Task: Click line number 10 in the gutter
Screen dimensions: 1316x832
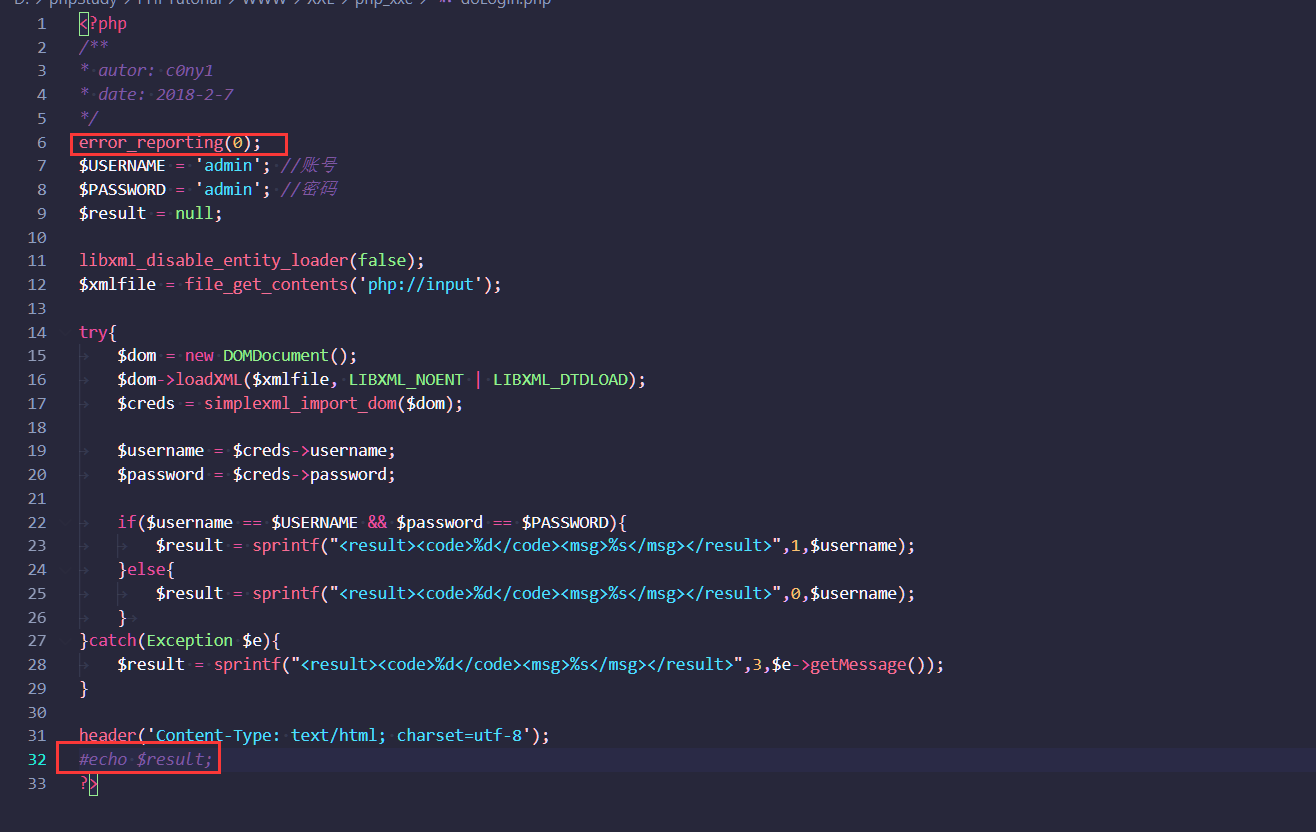Action: coord(37,238)
